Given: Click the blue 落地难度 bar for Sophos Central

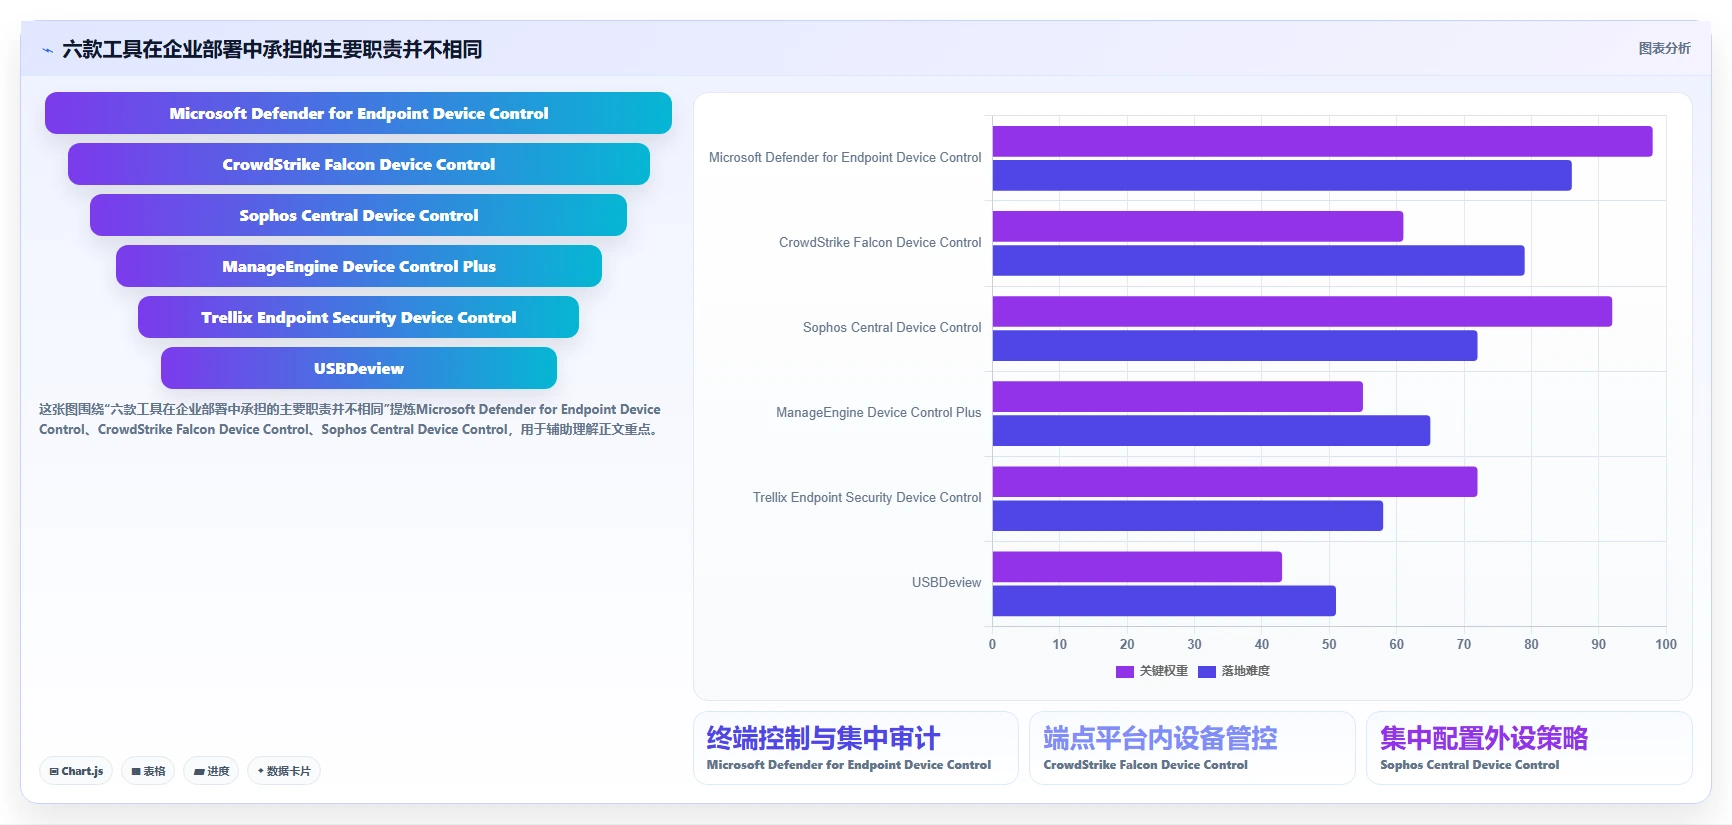Looking at the screenshot, I should (x=1235, y=345).
